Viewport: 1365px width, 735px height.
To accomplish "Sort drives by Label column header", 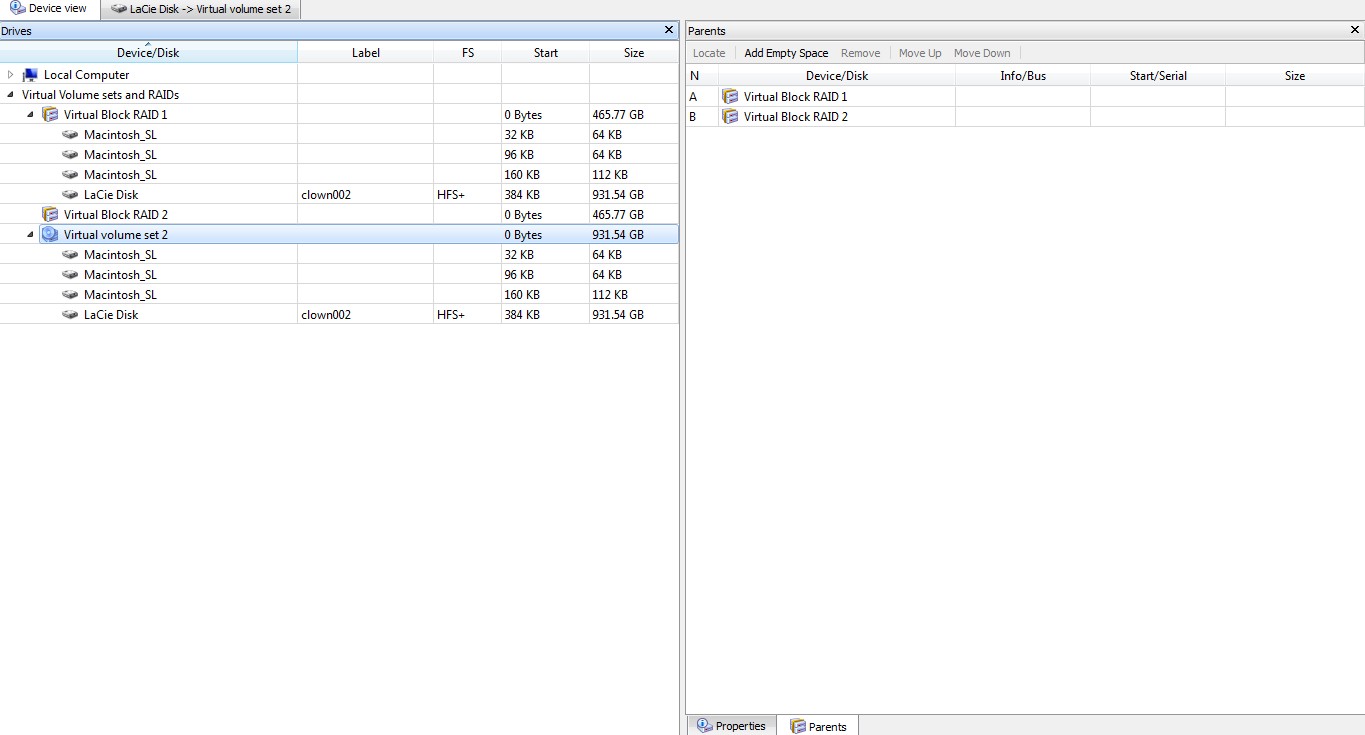I will (x=366, y=53).
